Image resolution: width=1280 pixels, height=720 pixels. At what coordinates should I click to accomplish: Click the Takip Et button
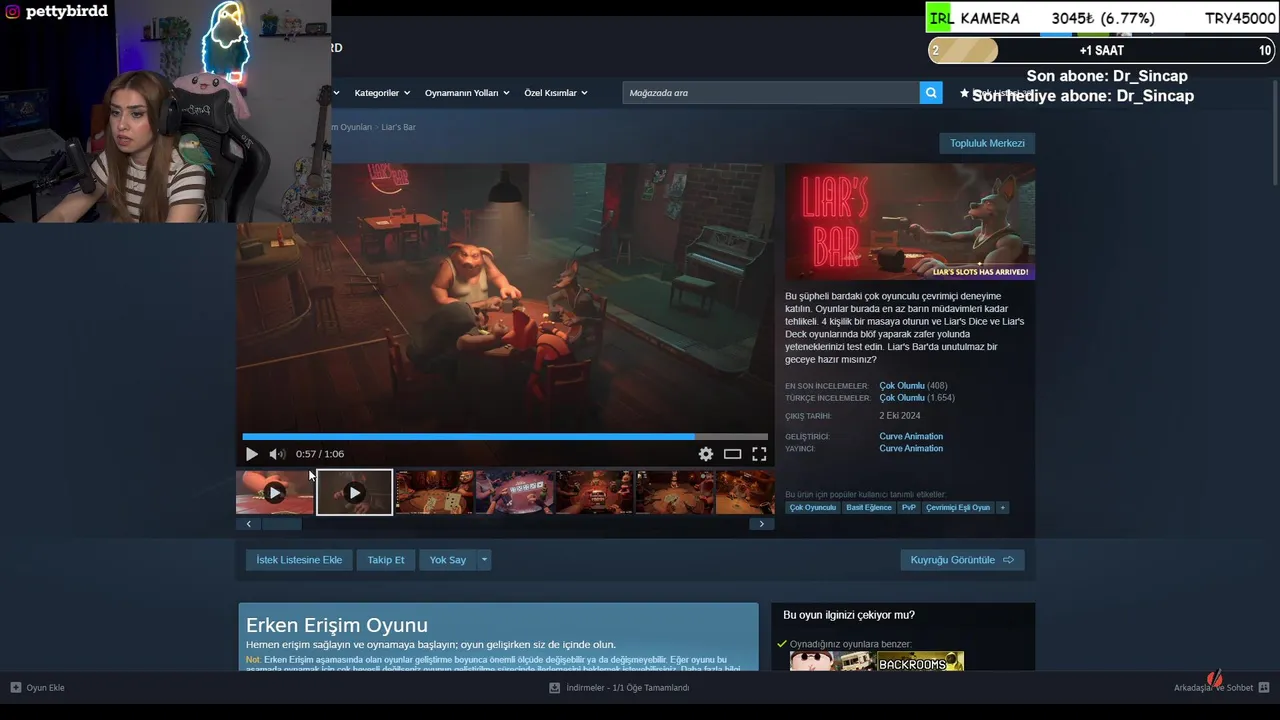386,560
